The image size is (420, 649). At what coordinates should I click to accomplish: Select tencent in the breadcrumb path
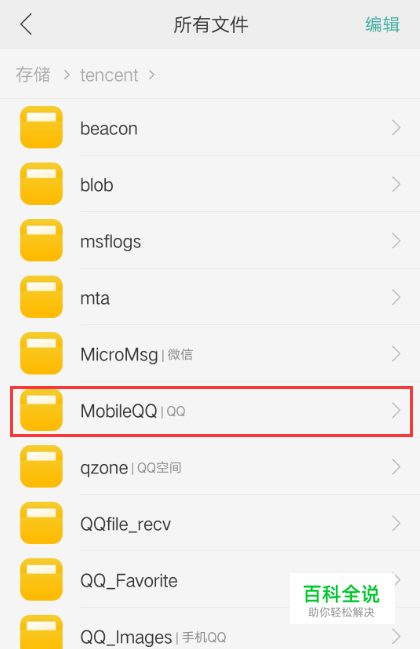(x=109, y=75)
